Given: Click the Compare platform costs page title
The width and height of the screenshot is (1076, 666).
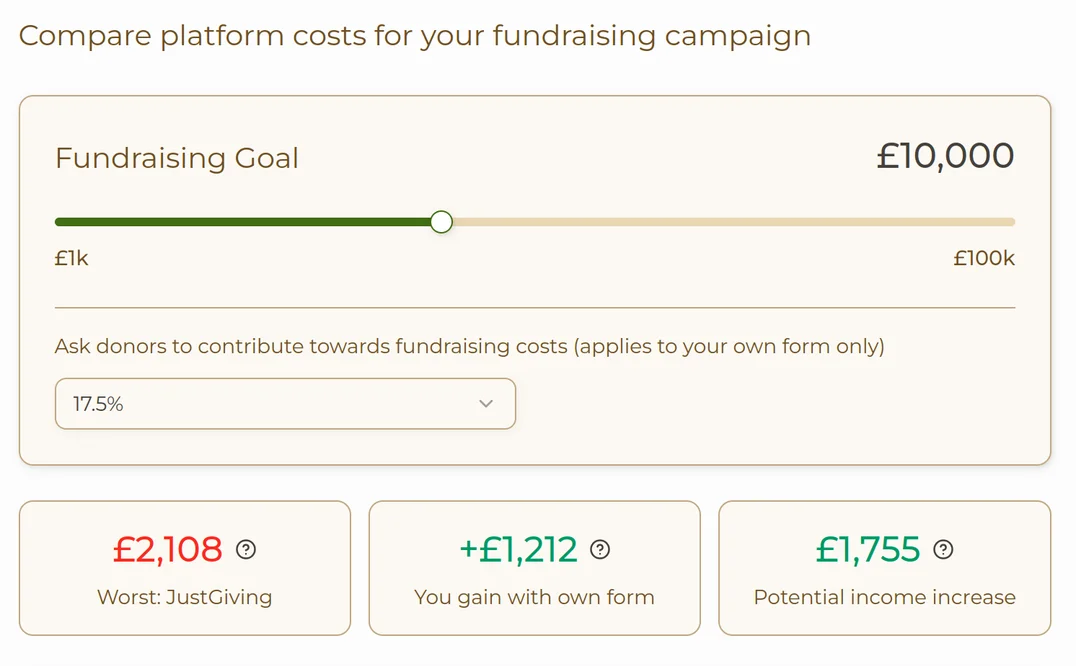Looking at the screenshot, I should (x=415, y=35).
